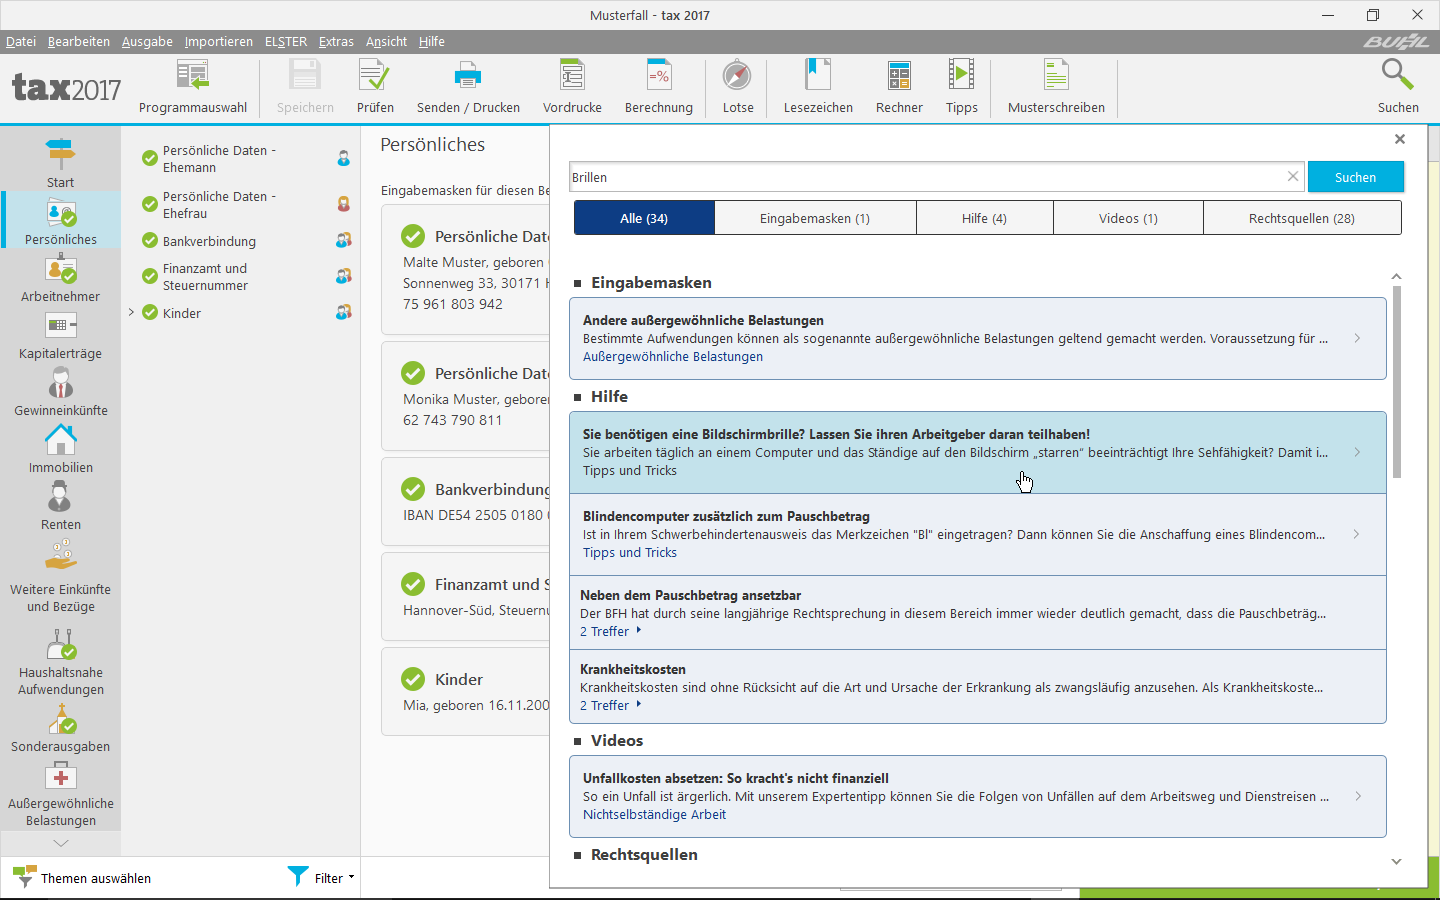Open Programmauswahl from the toolbar
The height and width of the screenshot is (900, 1440).
pyautogui.click(x=193, y=87)
